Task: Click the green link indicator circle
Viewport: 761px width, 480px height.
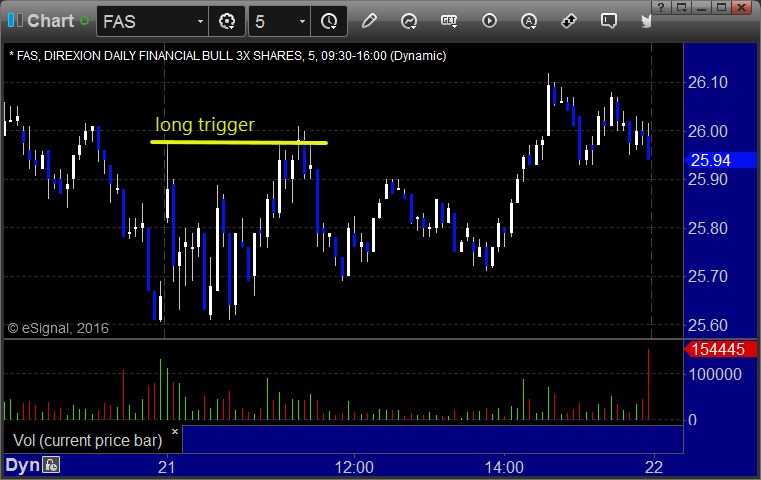Action: (x=84, y=21)
